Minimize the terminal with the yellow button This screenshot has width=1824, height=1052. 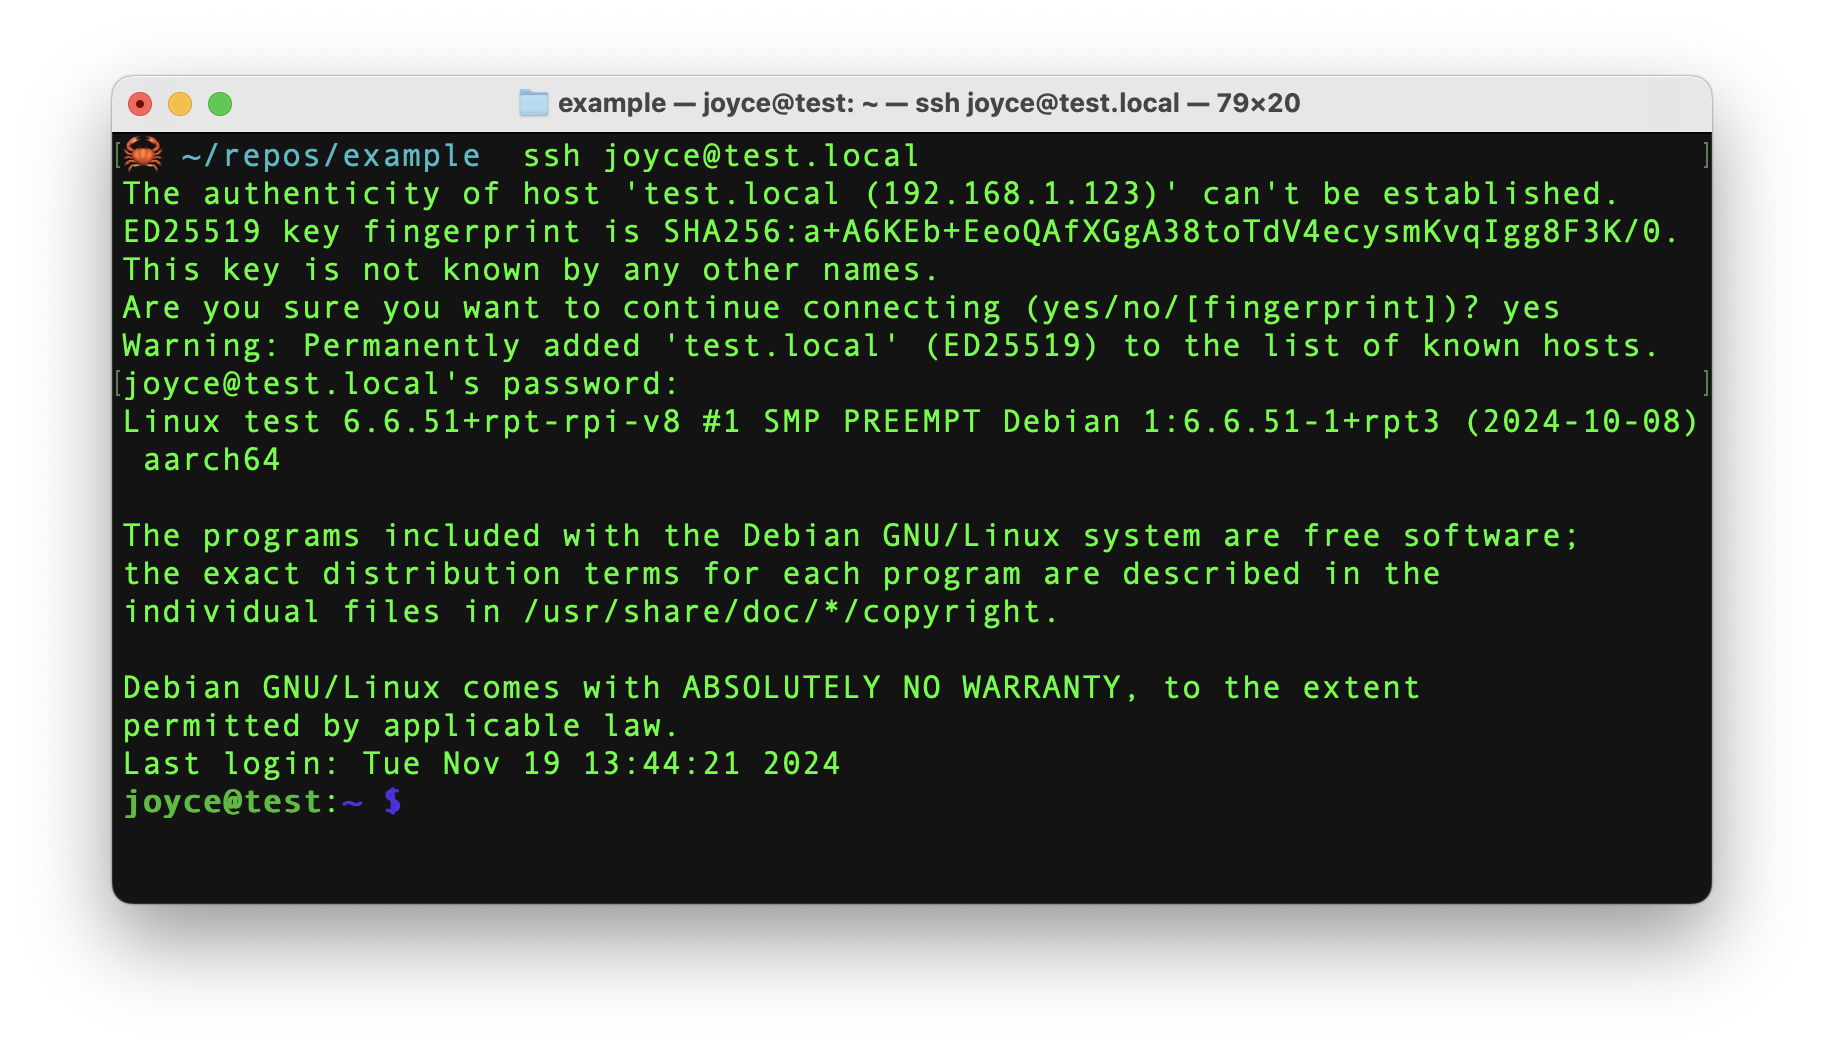pyautogui.click(x=180, y=104)
